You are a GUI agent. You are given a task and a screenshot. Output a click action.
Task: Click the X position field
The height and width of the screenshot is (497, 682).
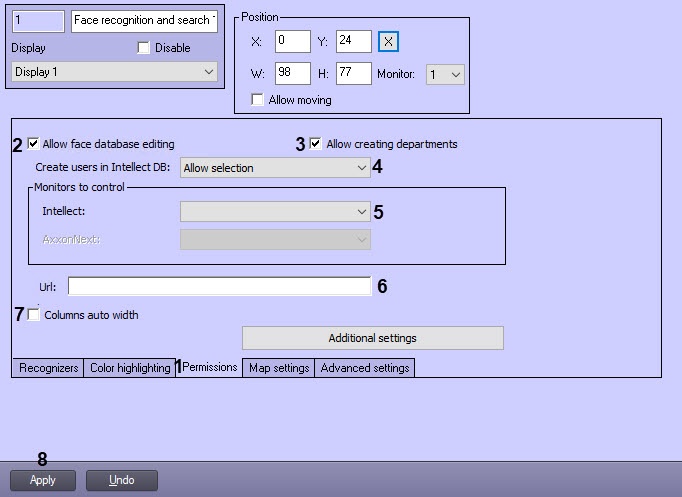(x=293, y=41)
